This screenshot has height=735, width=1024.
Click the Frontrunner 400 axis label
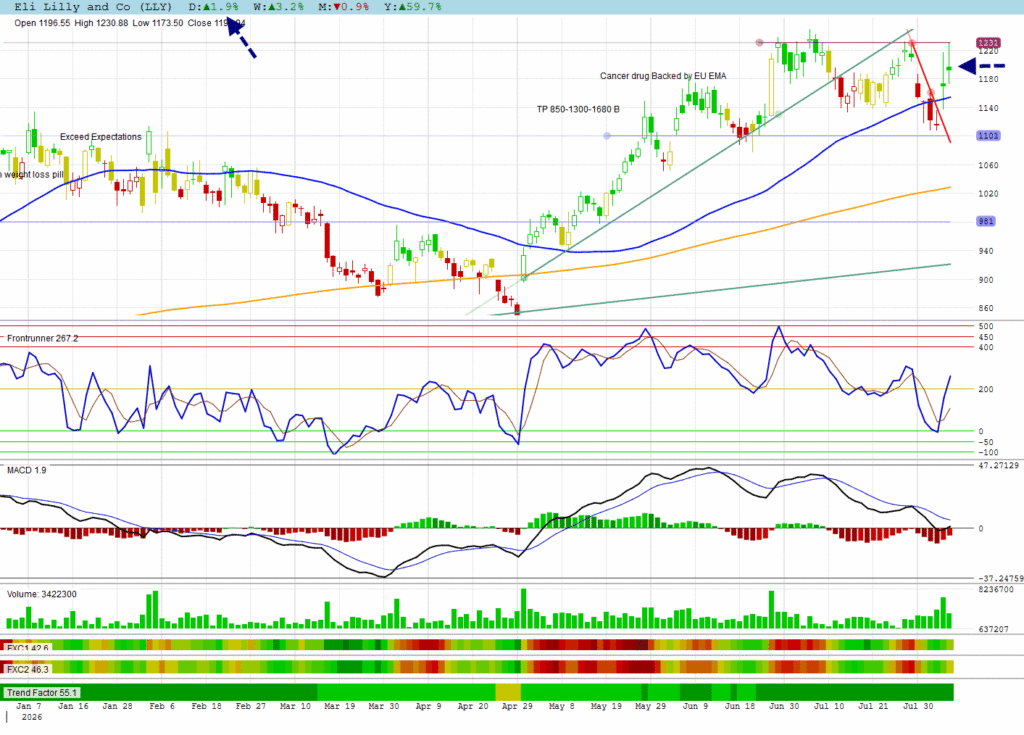(x=985, y=347)
